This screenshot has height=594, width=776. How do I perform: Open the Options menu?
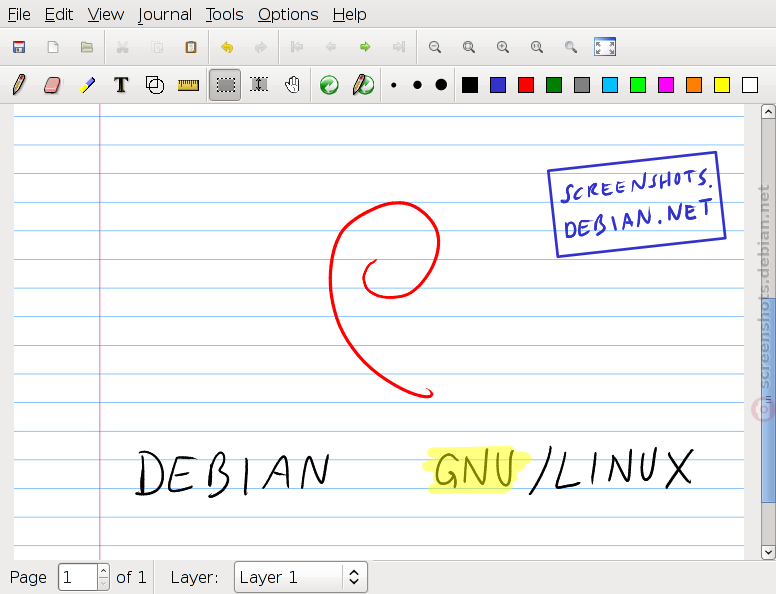click(x=288, y=14)
